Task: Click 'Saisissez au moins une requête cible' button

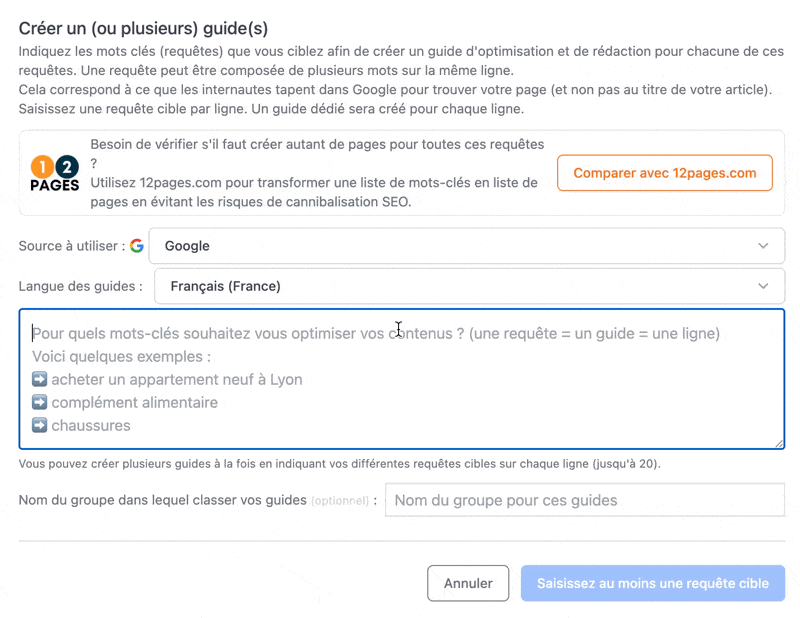Action: [x=652, y=583]
